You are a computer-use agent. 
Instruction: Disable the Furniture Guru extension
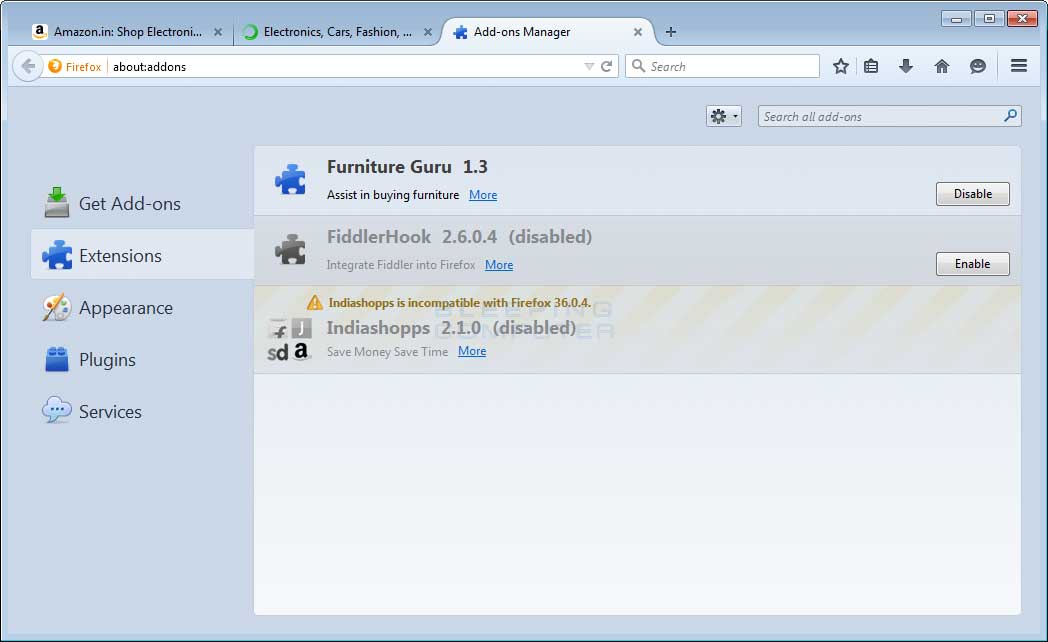pos(972,194)
